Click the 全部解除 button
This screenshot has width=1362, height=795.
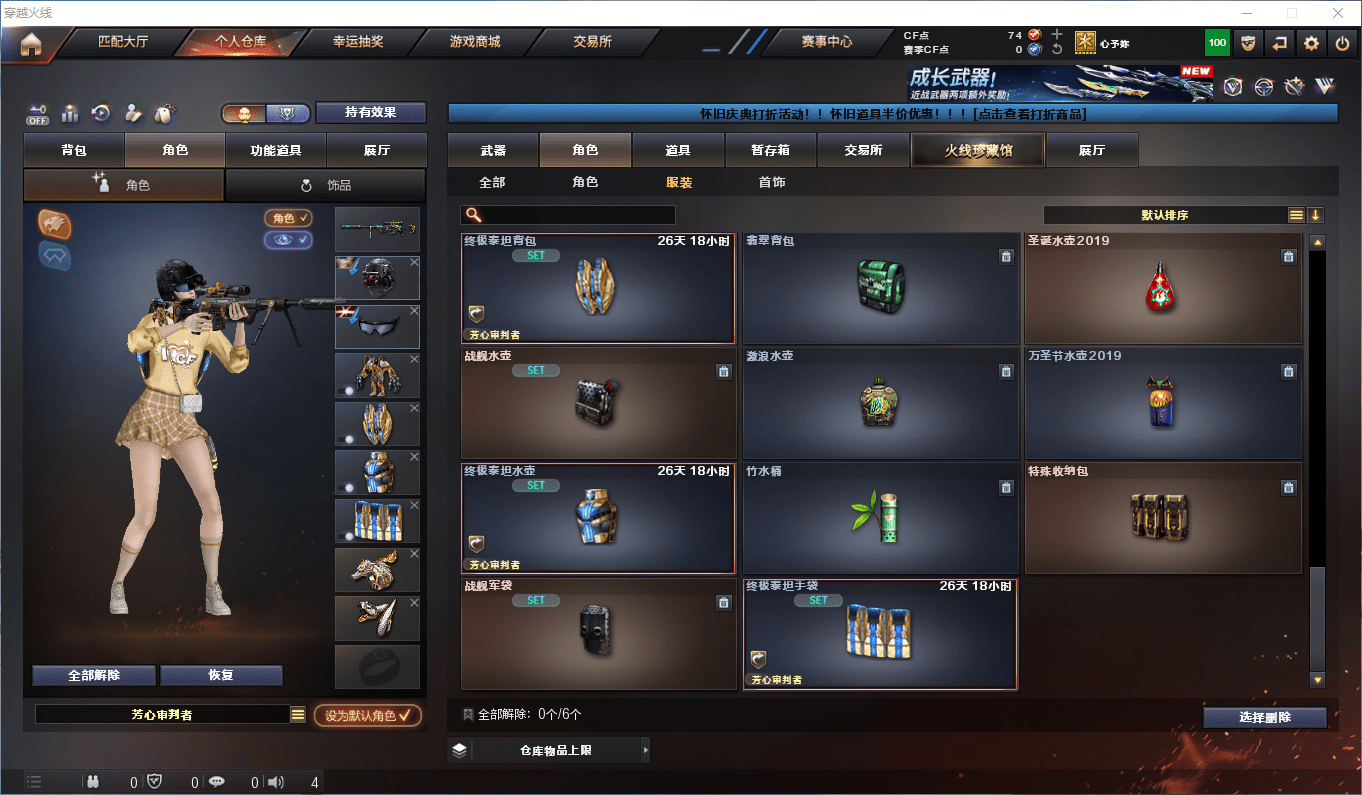[94, 675]
